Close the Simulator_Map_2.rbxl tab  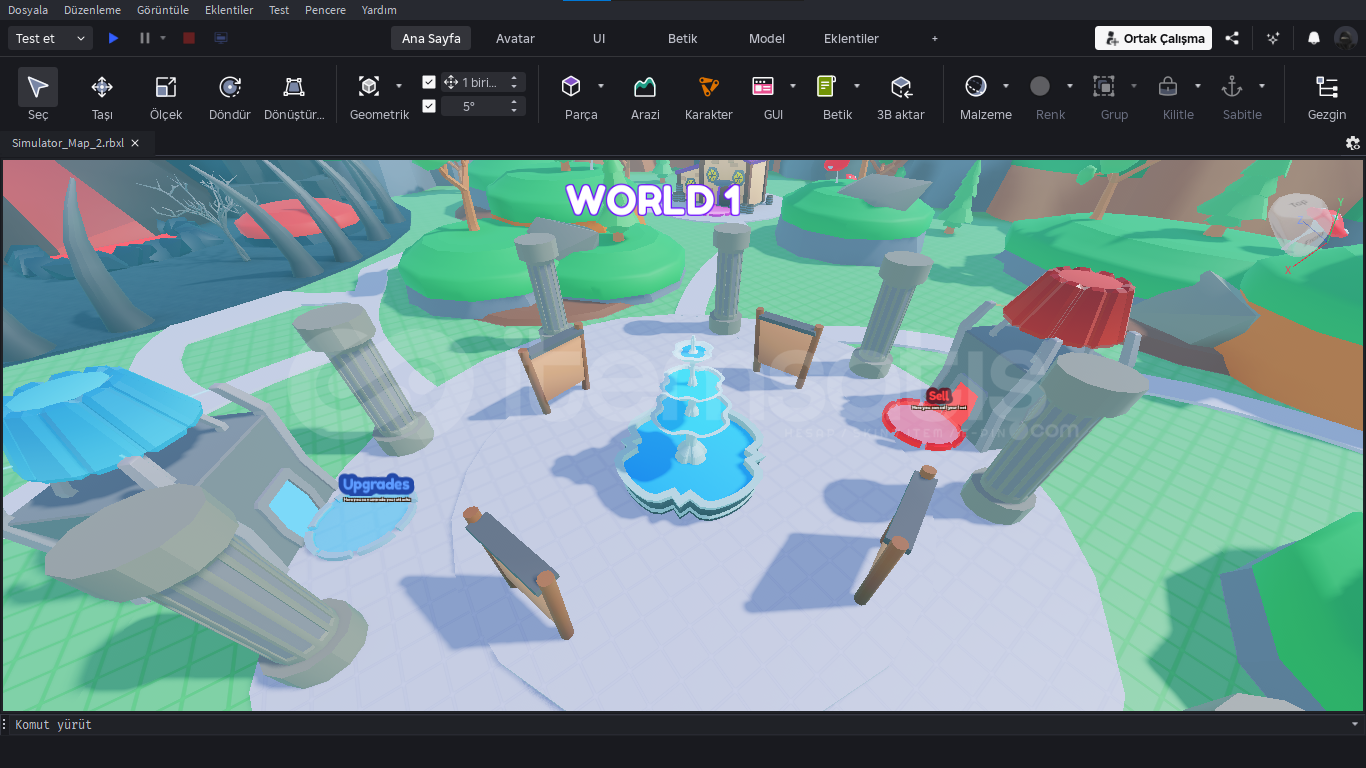[135, 143]
